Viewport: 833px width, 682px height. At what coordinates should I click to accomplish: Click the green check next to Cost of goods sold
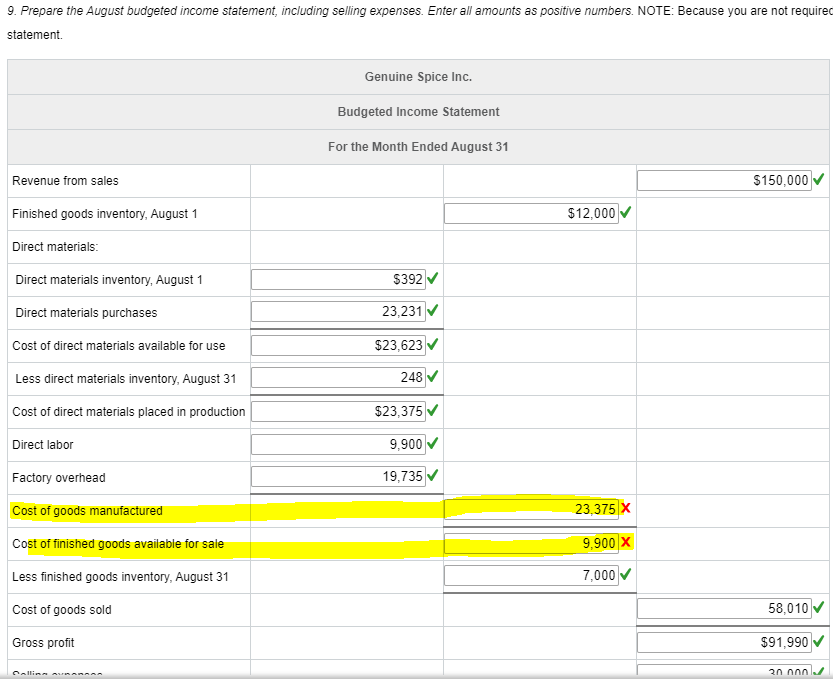[x=819, y=607]
